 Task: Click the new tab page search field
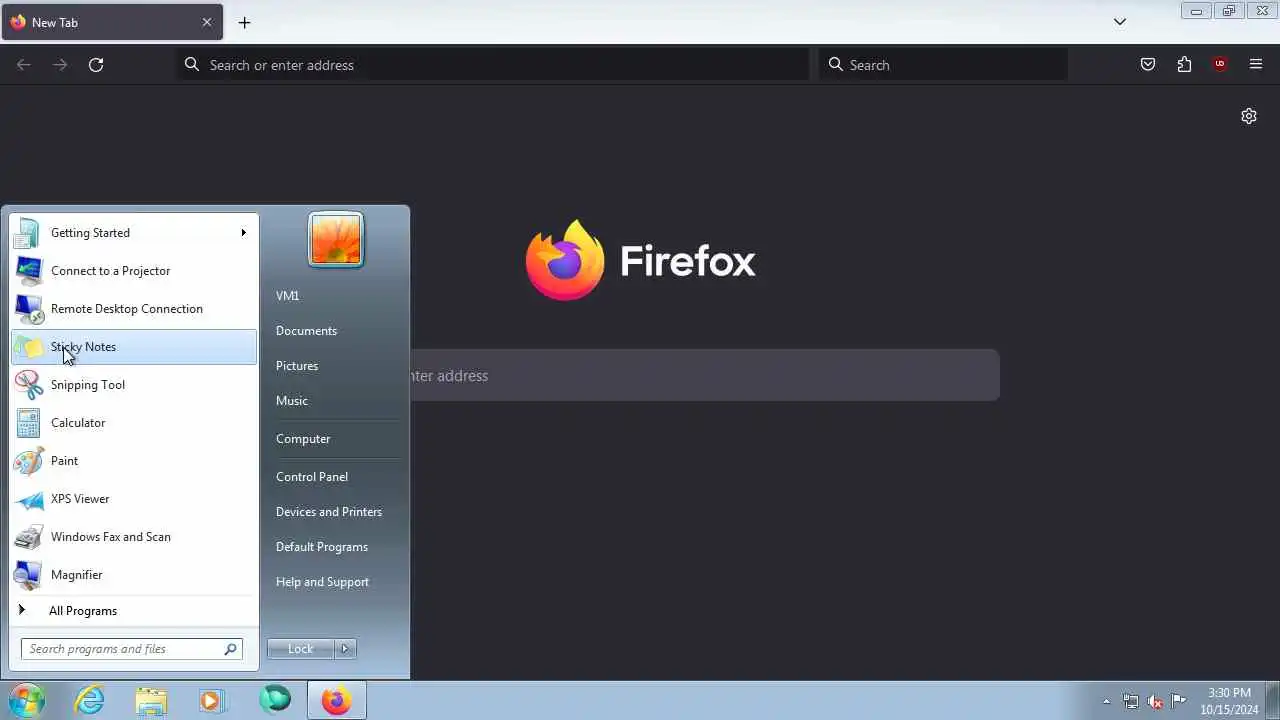704,376
